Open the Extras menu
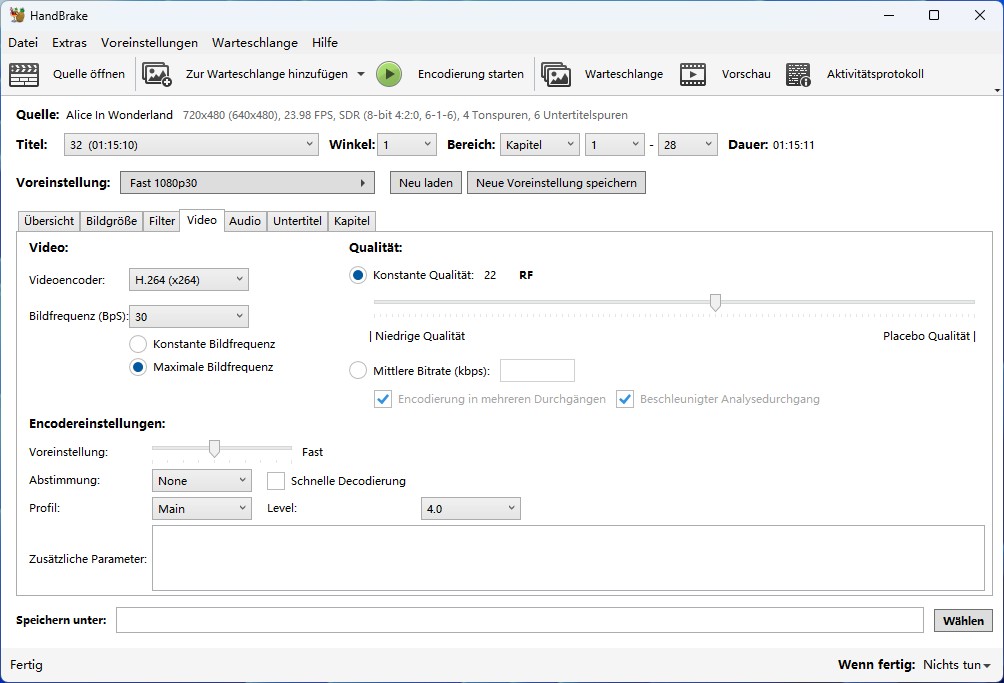Viewport: 1004px width, 683px height. [69, 42]
